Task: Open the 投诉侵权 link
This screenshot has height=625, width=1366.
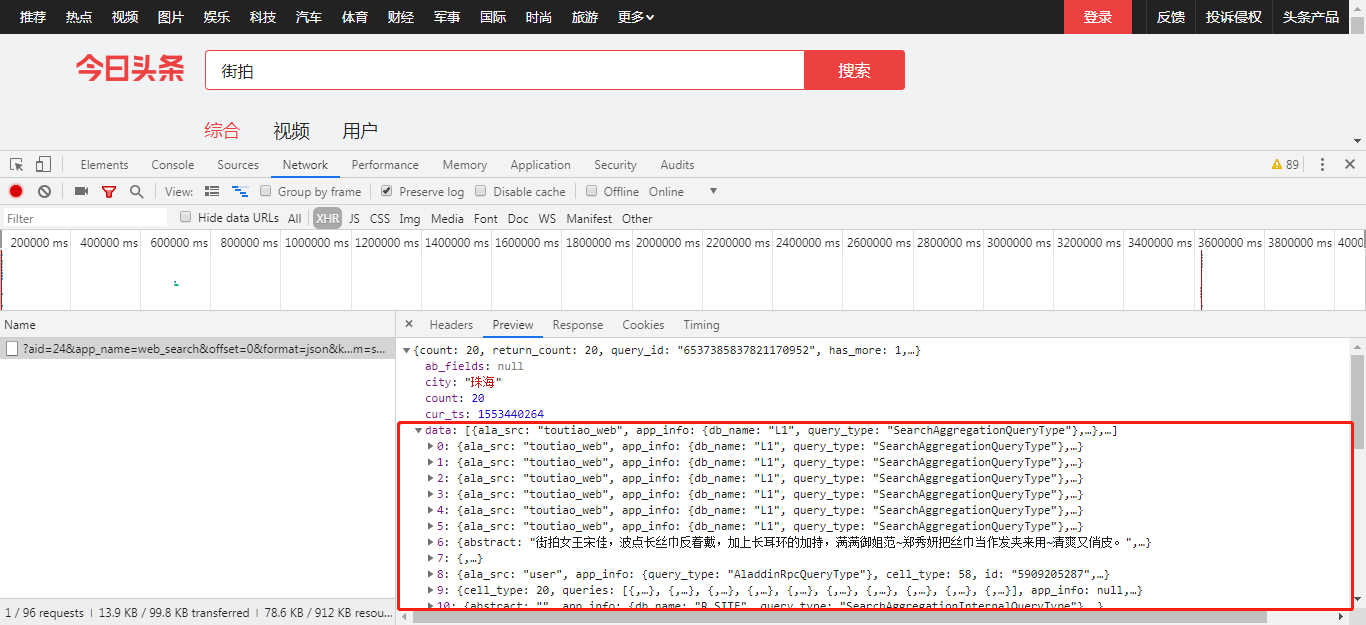Action: coord(1234,17)
